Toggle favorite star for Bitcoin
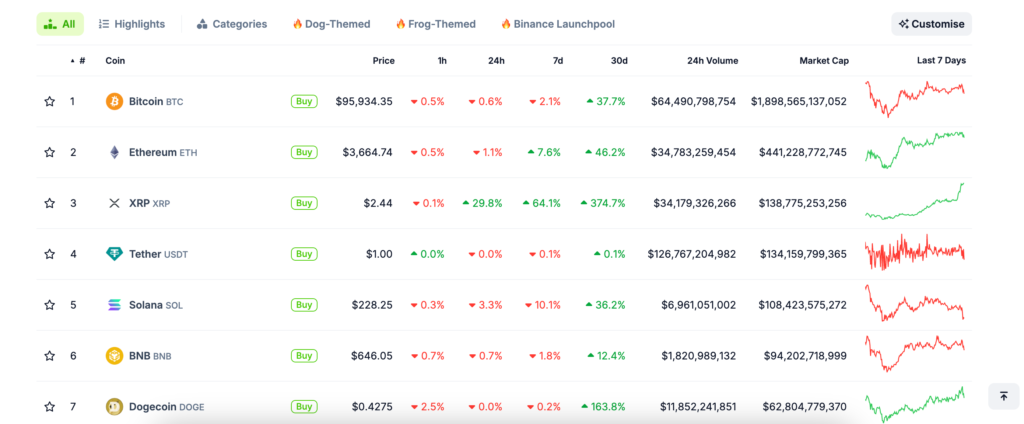Viewport: 1024px width, 424px height. (x=49, y=101)
